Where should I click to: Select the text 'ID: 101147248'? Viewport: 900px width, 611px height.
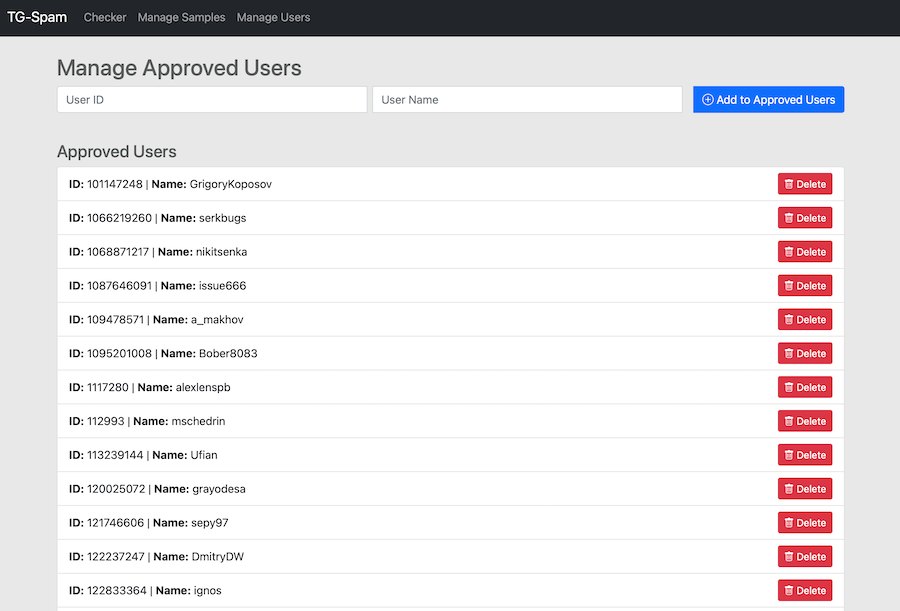(106, 184)
